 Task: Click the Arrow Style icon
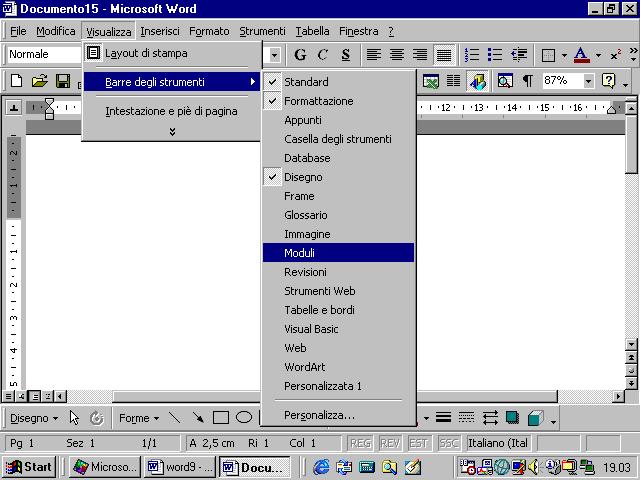490,418
